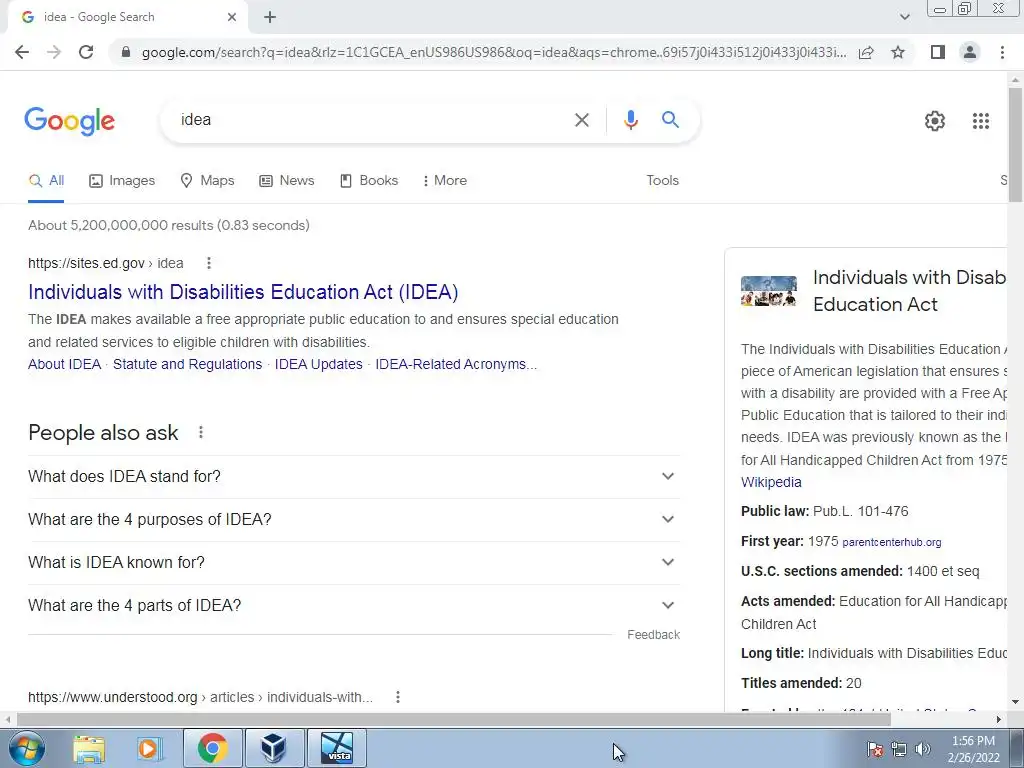Open the More search categories menu
Image resolution: width=1024 pixels, height=768 pixels.
coord(445,181)
